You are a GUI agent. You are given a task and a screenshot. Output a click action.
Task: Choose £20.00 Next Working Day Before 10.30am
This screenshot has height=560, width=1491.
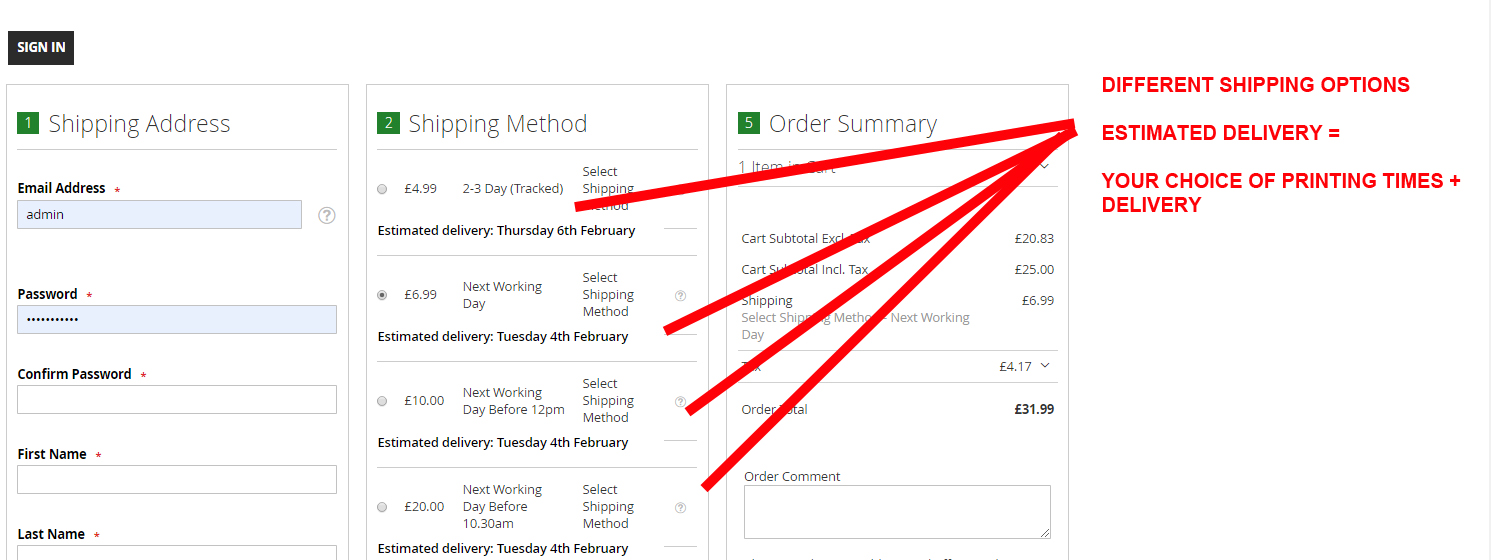pos(382,507)
